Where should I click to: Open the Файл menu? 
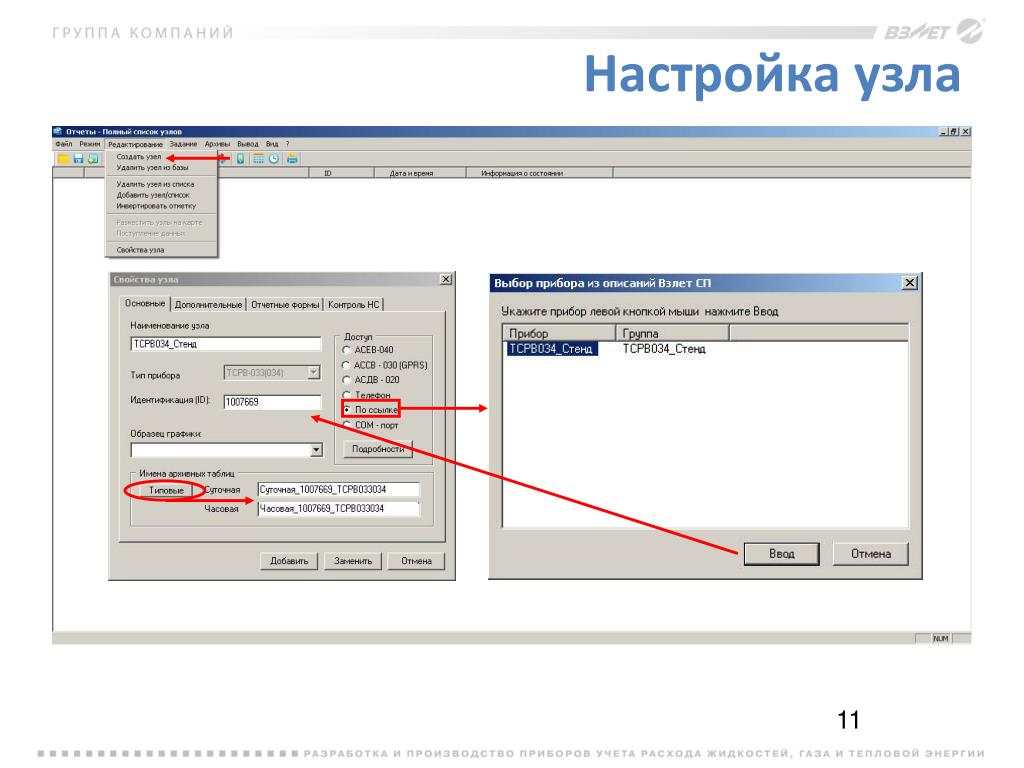click(x=64, y=144)
